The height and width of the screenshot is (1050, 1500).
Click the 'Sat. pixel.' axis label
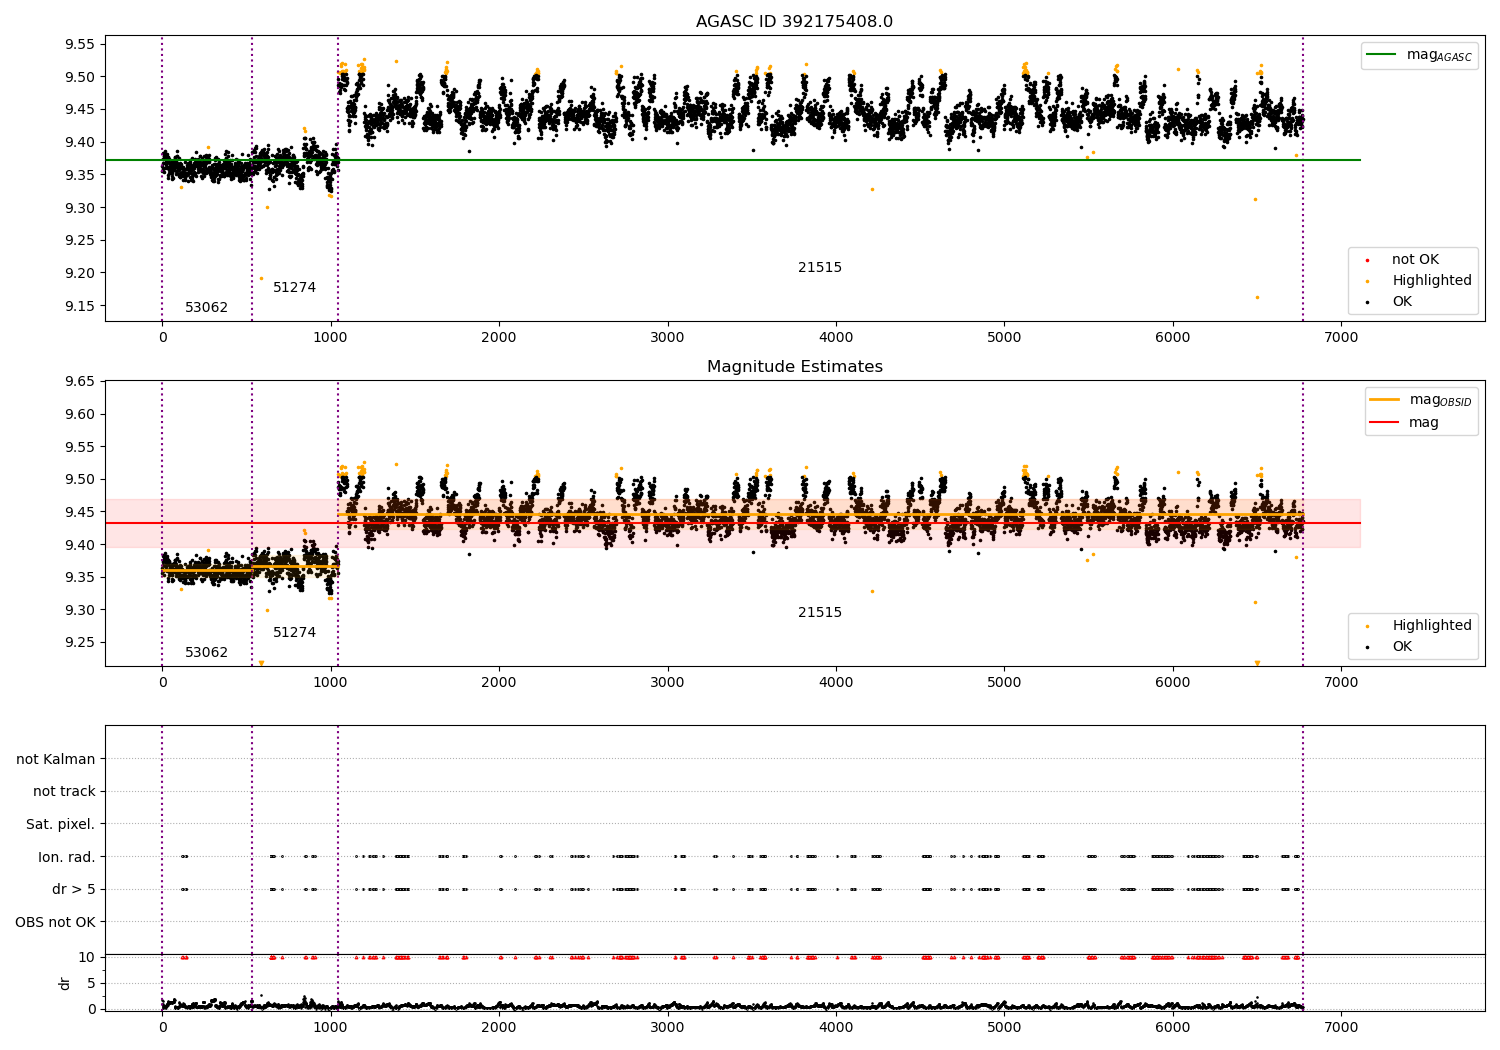[61, 824]
